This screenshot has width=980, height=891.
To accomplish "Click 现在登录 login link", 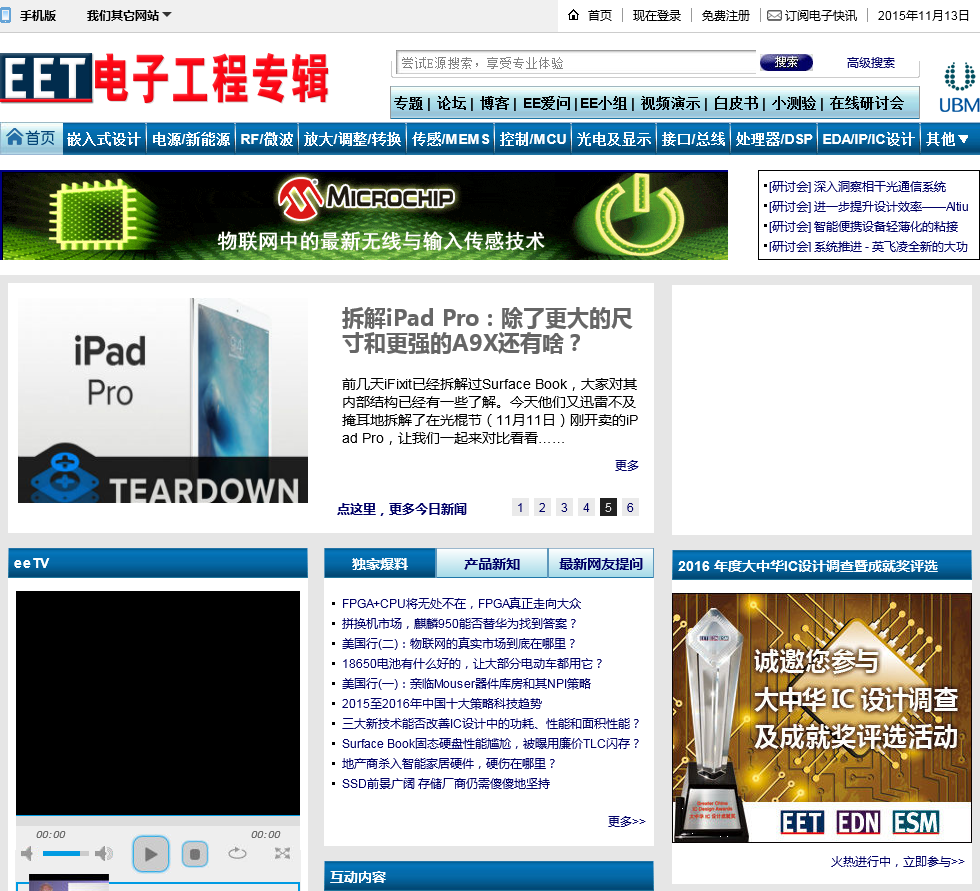I will tap(656, 16).
